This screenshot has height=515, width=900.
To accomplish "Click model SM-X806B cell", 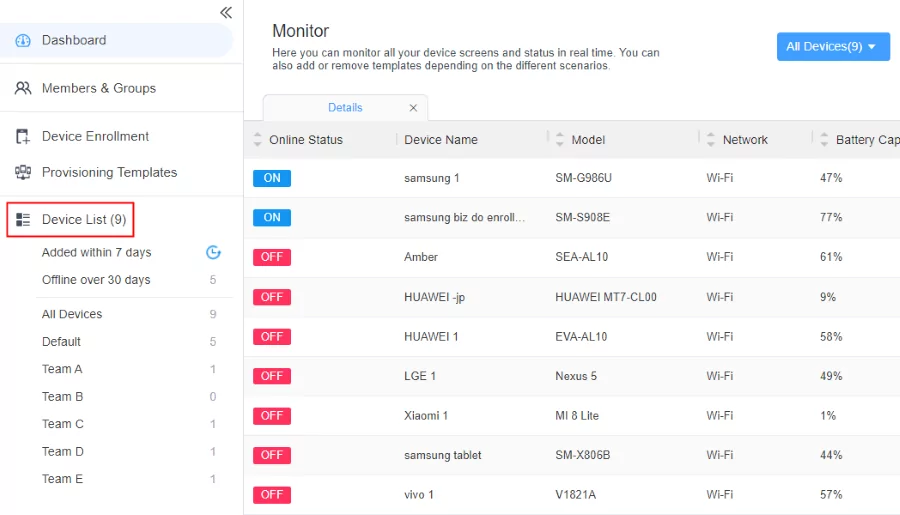I will click(x=583, y=455).
